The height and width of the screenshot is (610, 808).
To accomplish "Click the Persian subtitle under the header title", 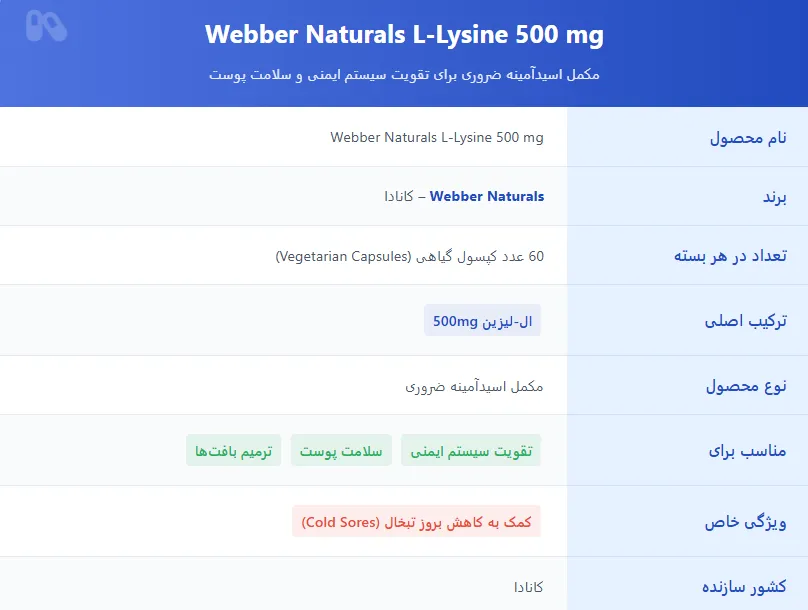I will coord(404,75).
